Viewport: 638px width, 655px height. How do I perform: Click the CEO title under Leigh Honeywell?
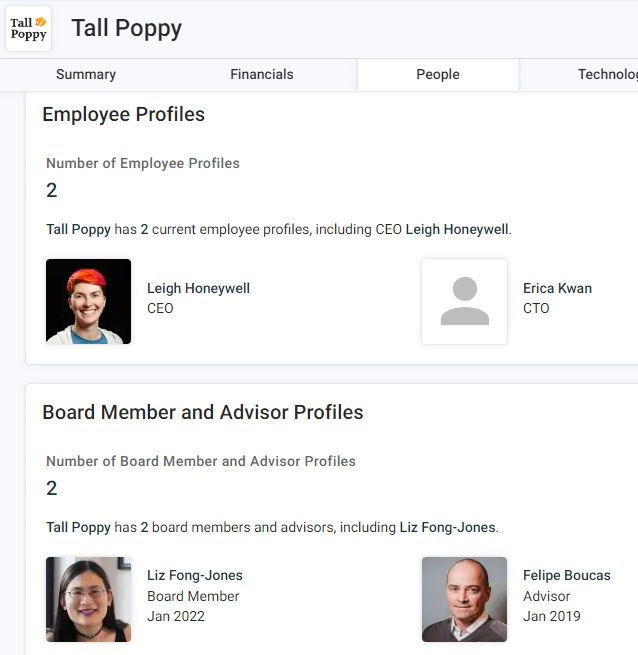tap(160, 308)
